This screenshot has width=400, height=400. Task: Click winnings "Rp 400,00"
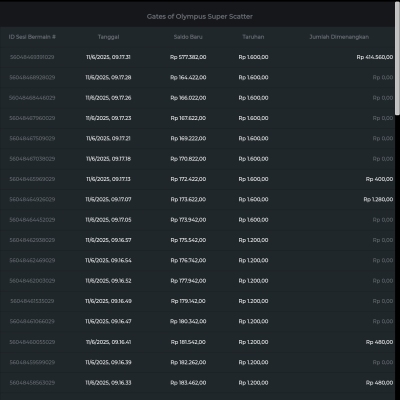(x=379, y=179)
